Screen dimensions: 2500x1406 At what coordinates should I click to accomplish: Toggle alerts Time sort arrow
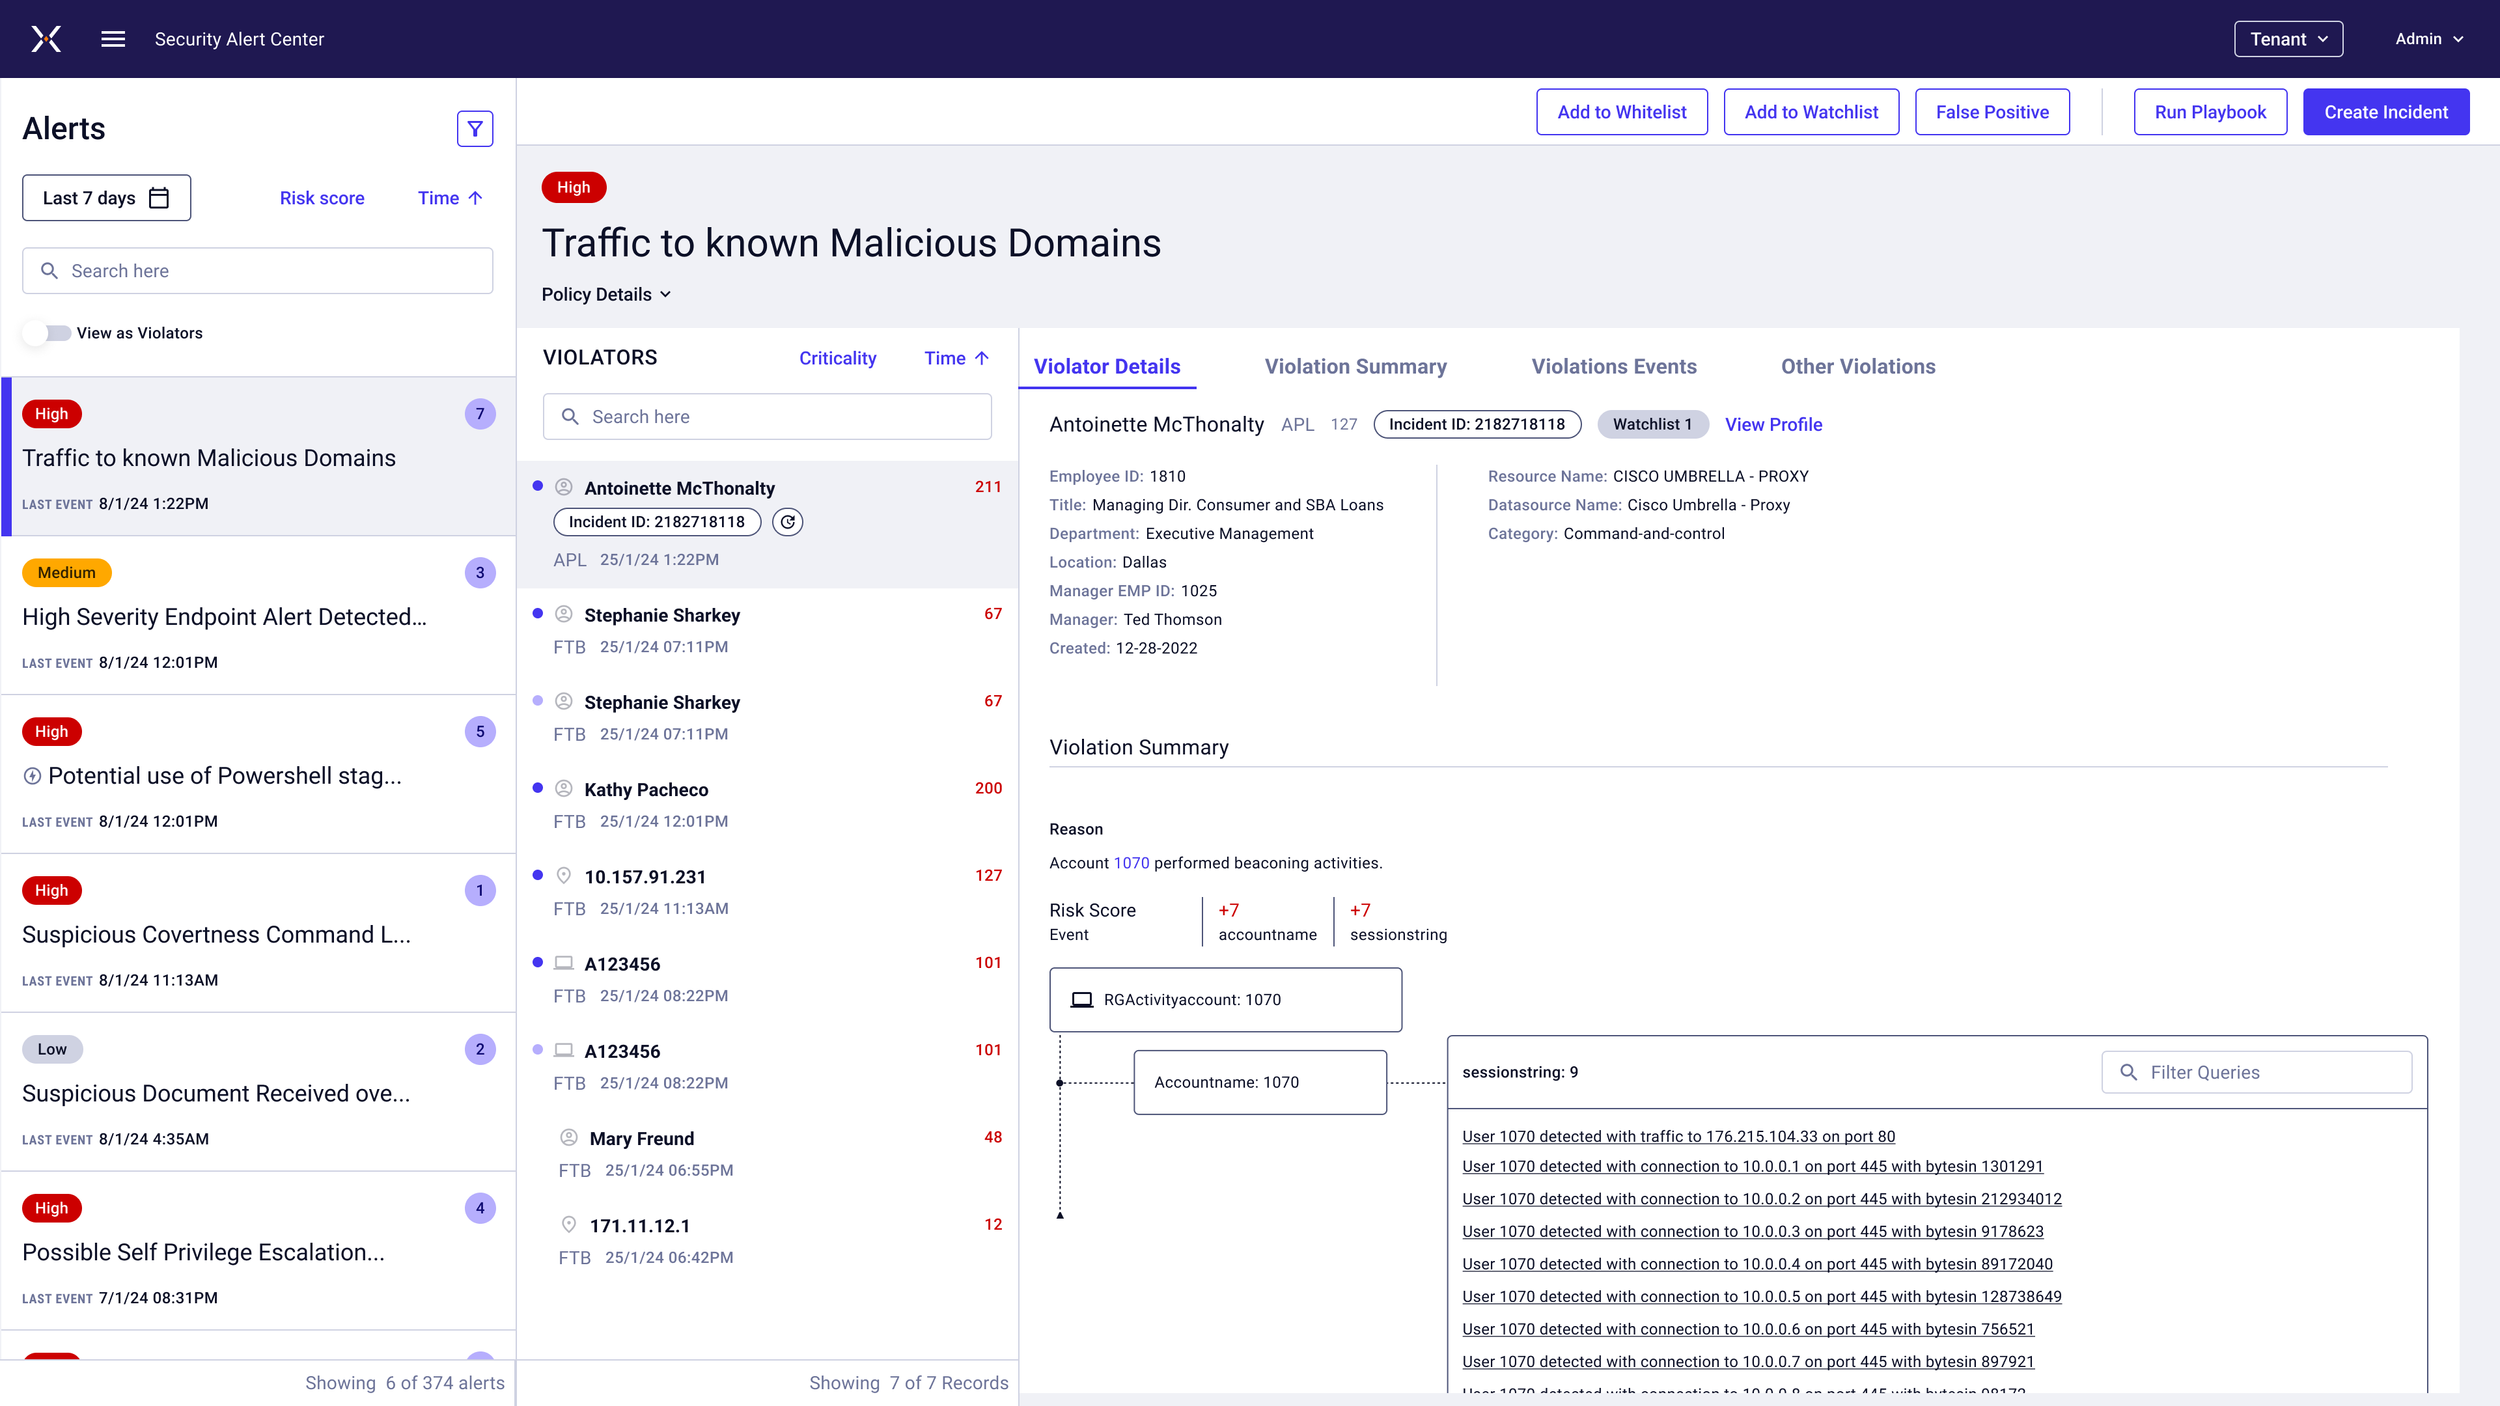coord(476,198)
